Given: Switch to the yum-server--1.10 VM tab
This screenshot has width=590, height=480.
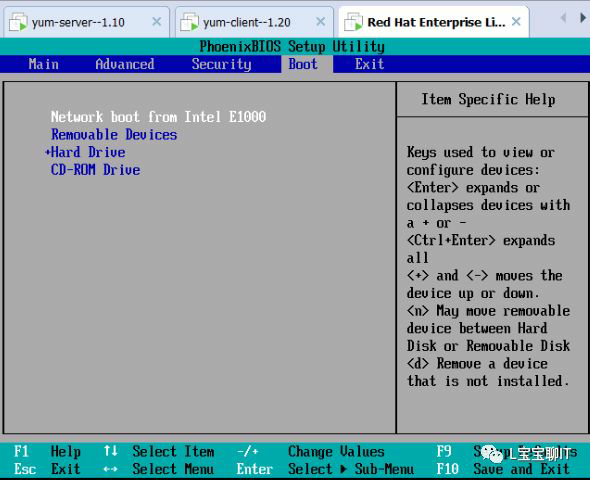Looking at the screenshot, I should tap(86, 22).
